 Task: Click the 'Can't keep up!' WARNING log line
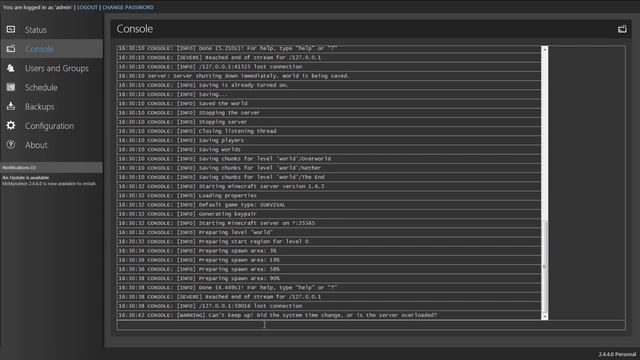coord(329,315)
